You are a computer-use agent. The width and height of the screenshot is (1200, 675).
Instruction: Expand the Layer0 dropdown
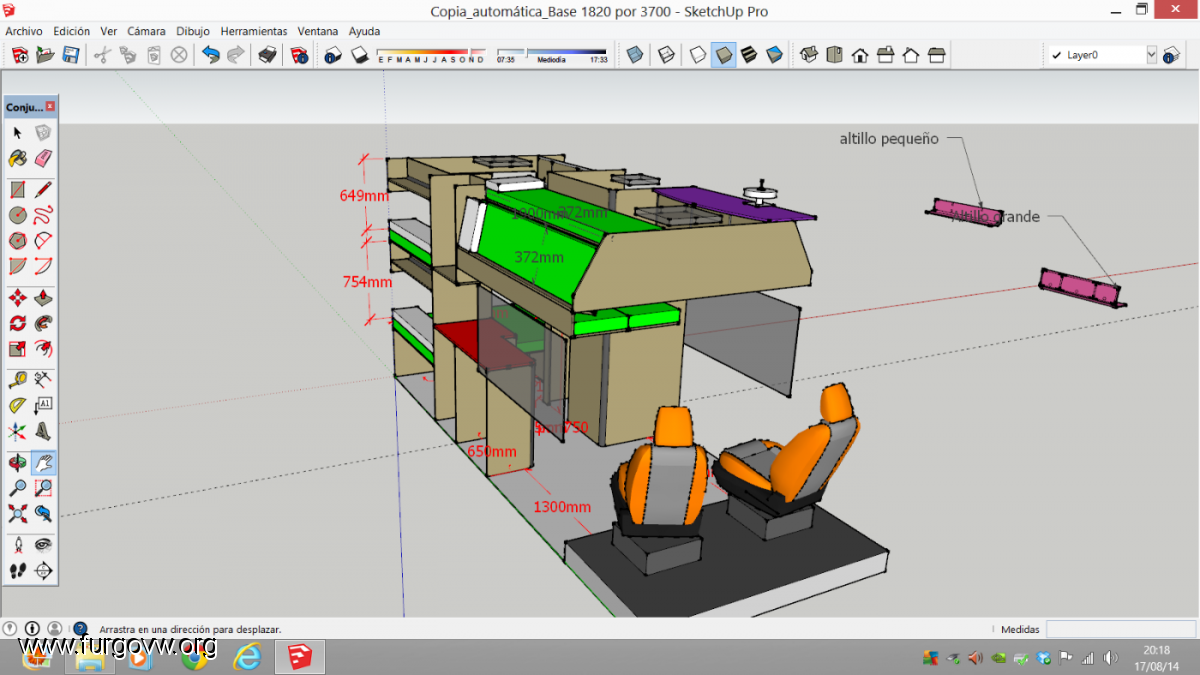tap(1151, 55)
